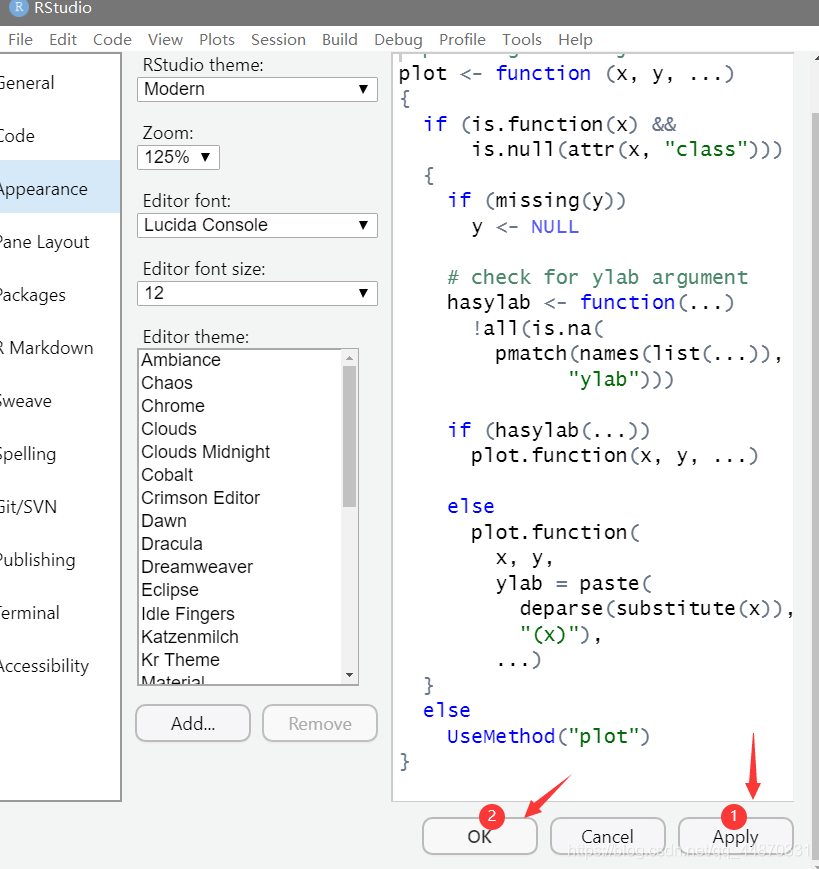Select Chaos editor theme

[240, 383]
